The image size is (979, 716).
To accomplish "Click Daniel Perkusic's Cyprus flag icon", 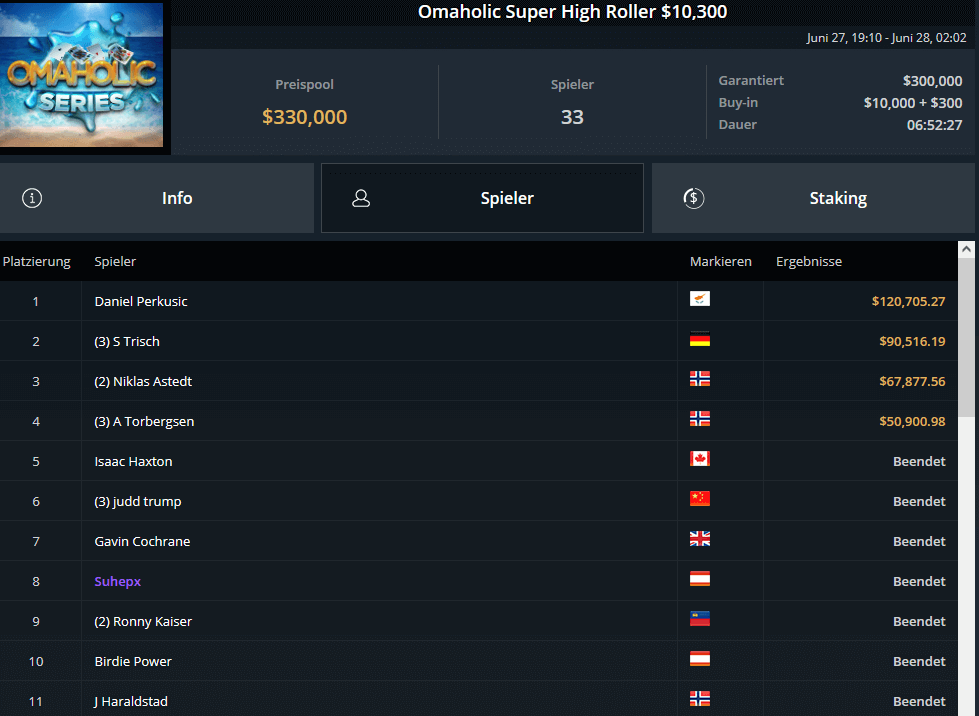I will [x=699, y=300].
